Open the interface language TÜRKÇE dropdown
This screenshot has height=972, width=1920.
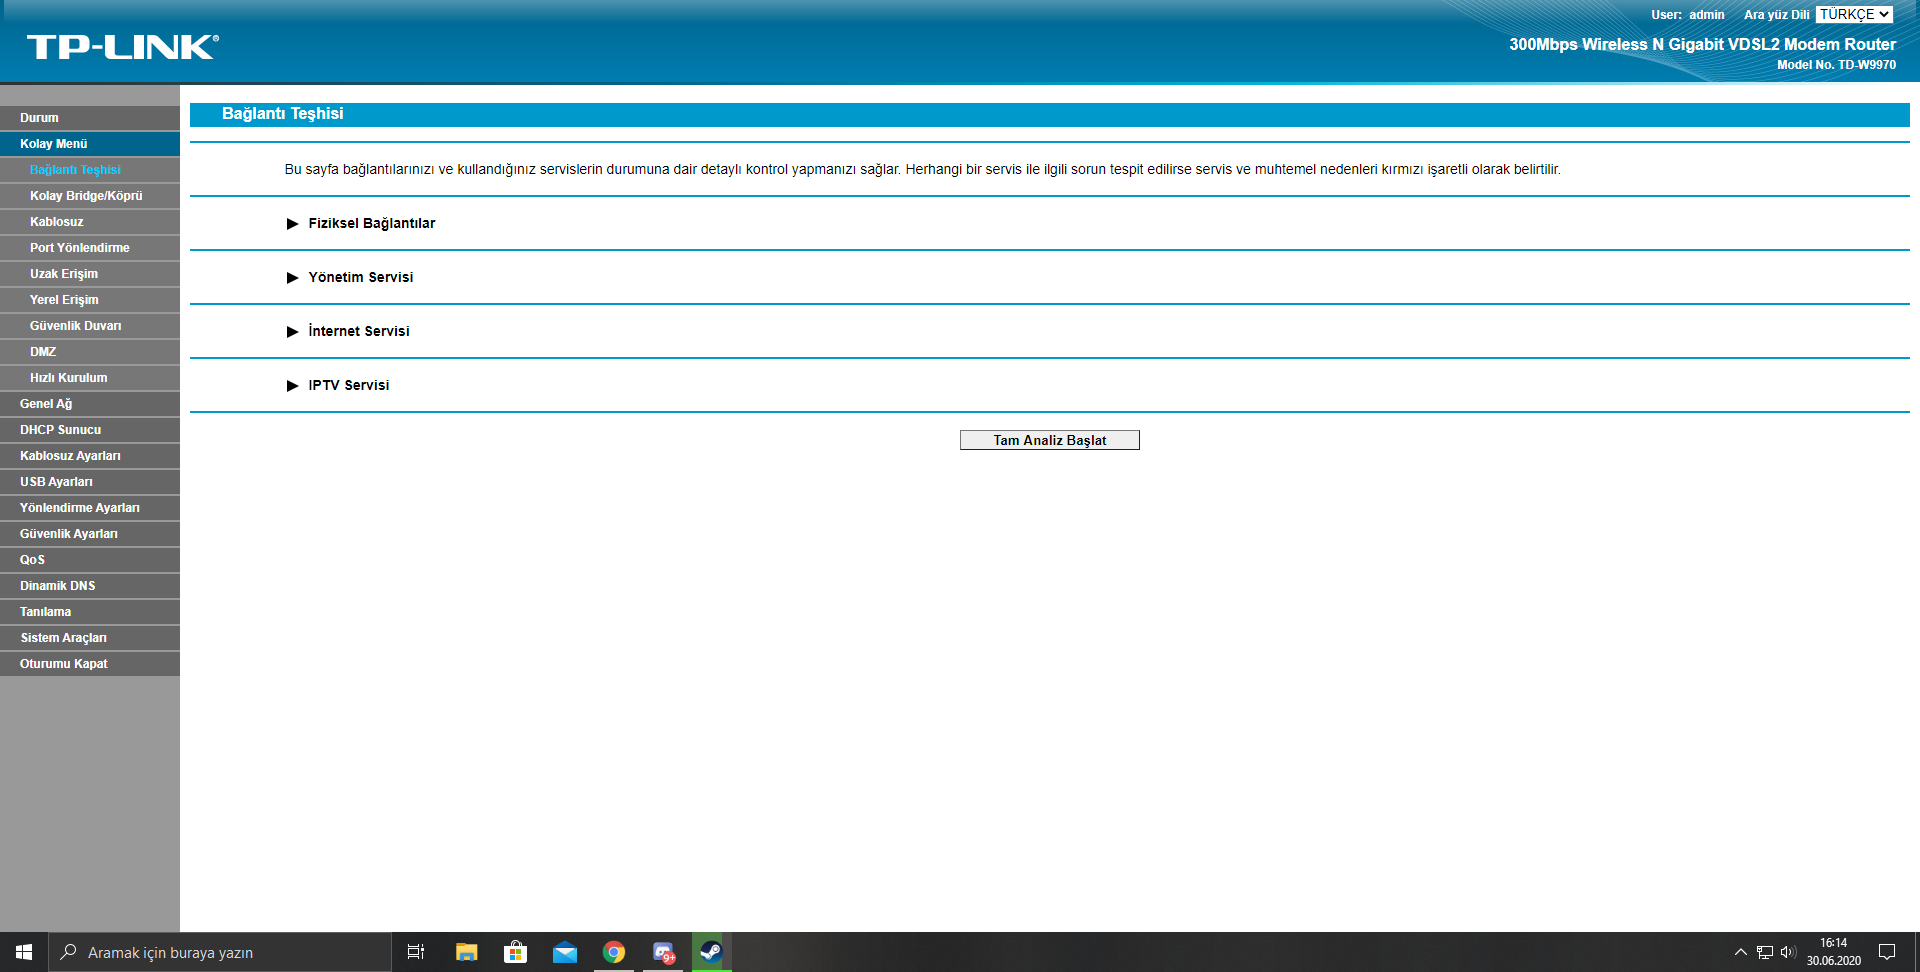coord(1854,14)
